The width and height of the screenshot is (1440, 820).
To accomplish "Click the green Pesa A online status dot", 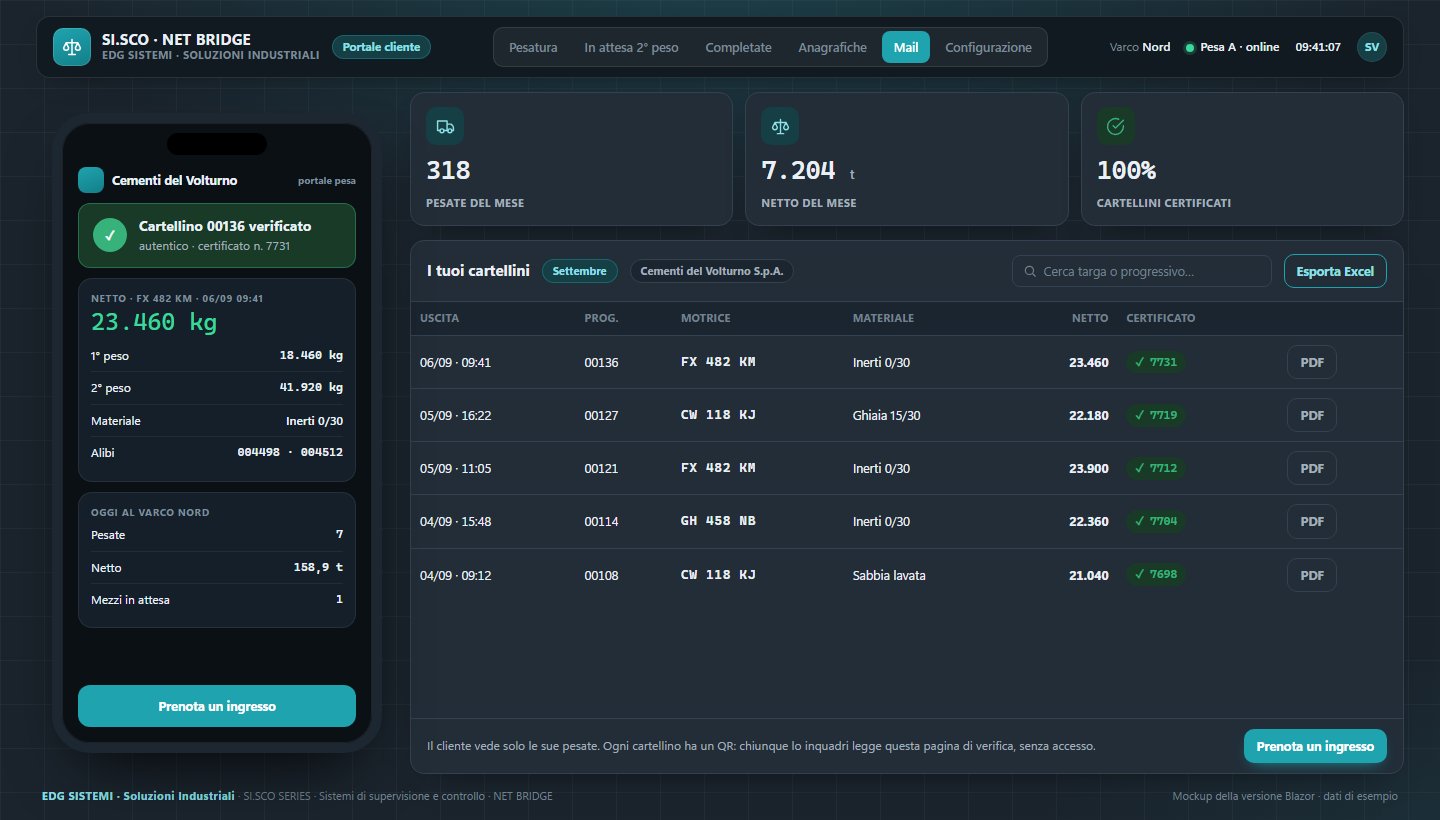I will (x=1189, y=48).
